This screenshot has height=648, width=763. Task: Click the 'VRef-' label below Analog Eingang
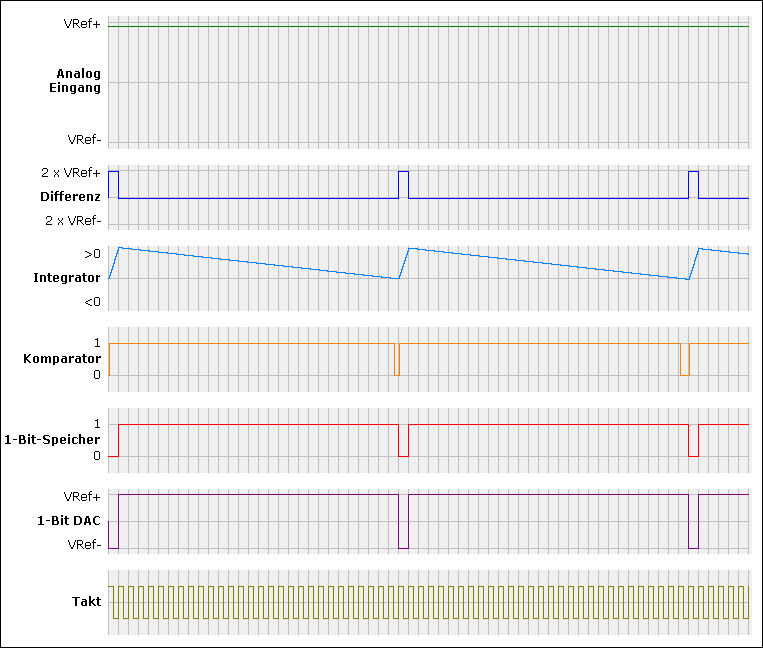pyautogui.click(x=84, y=140)
